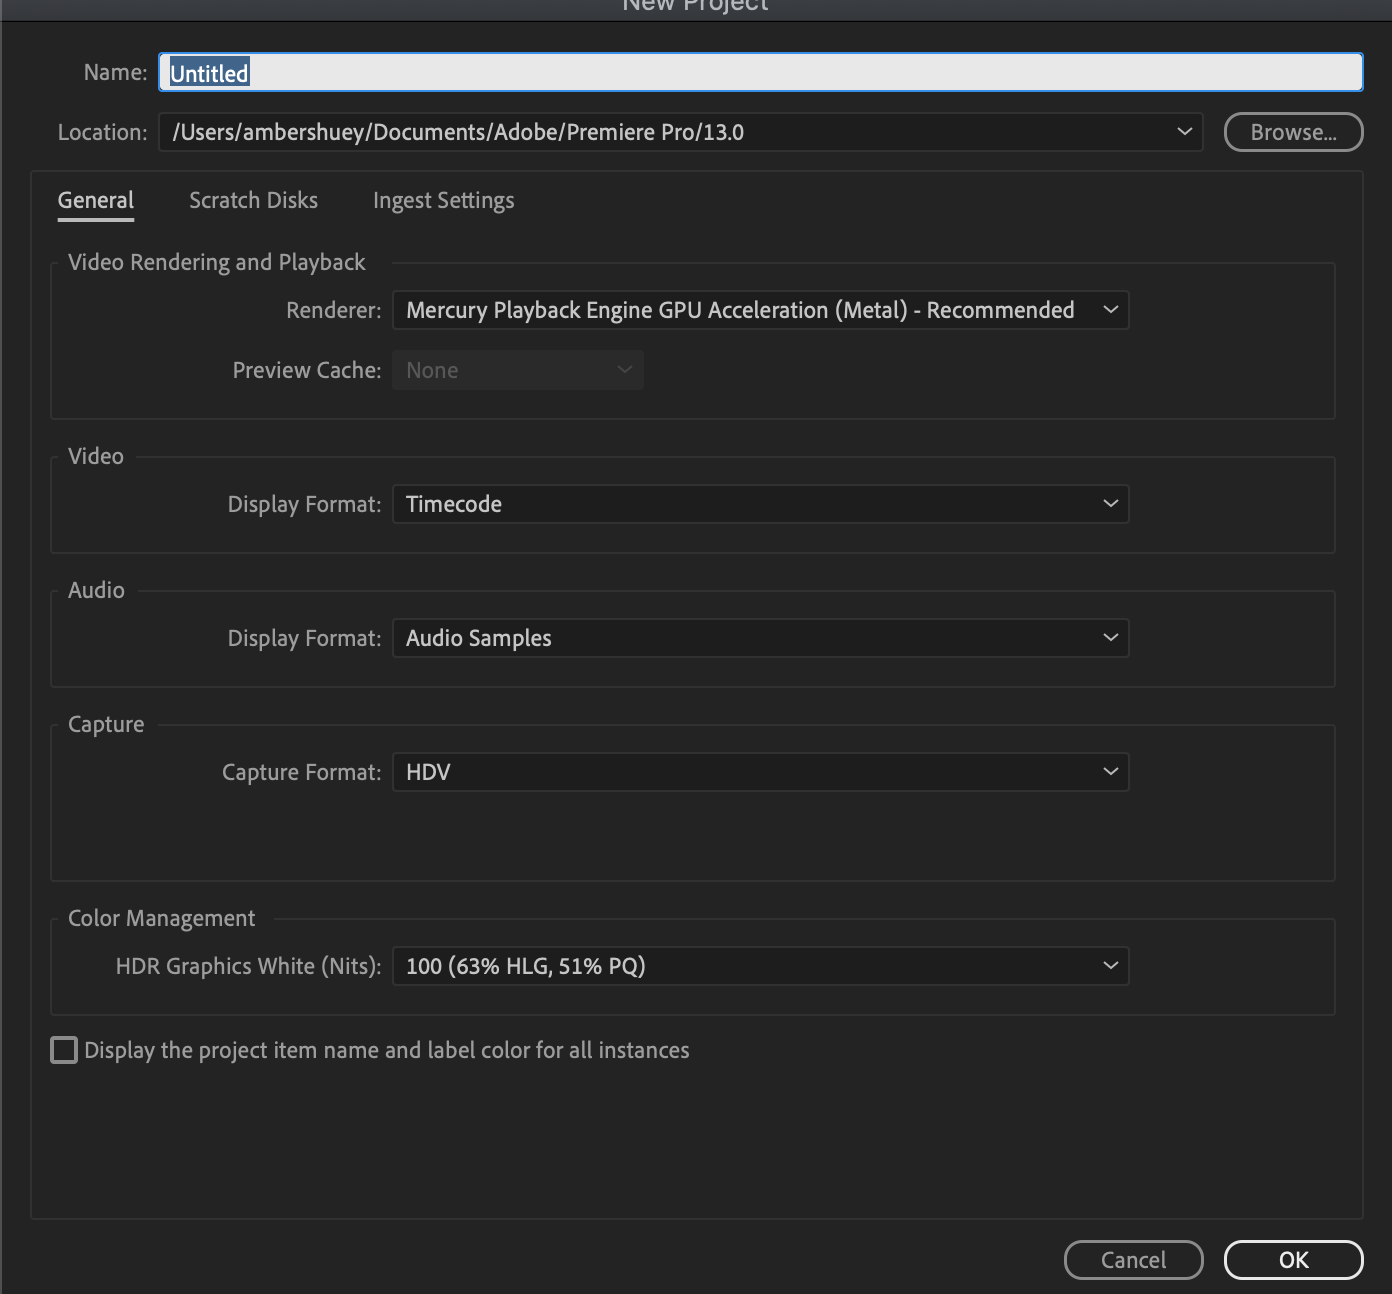Select the General tab
This screenshot has width=1392, height=1294.
pyautogui.click(x=95, y=200)
